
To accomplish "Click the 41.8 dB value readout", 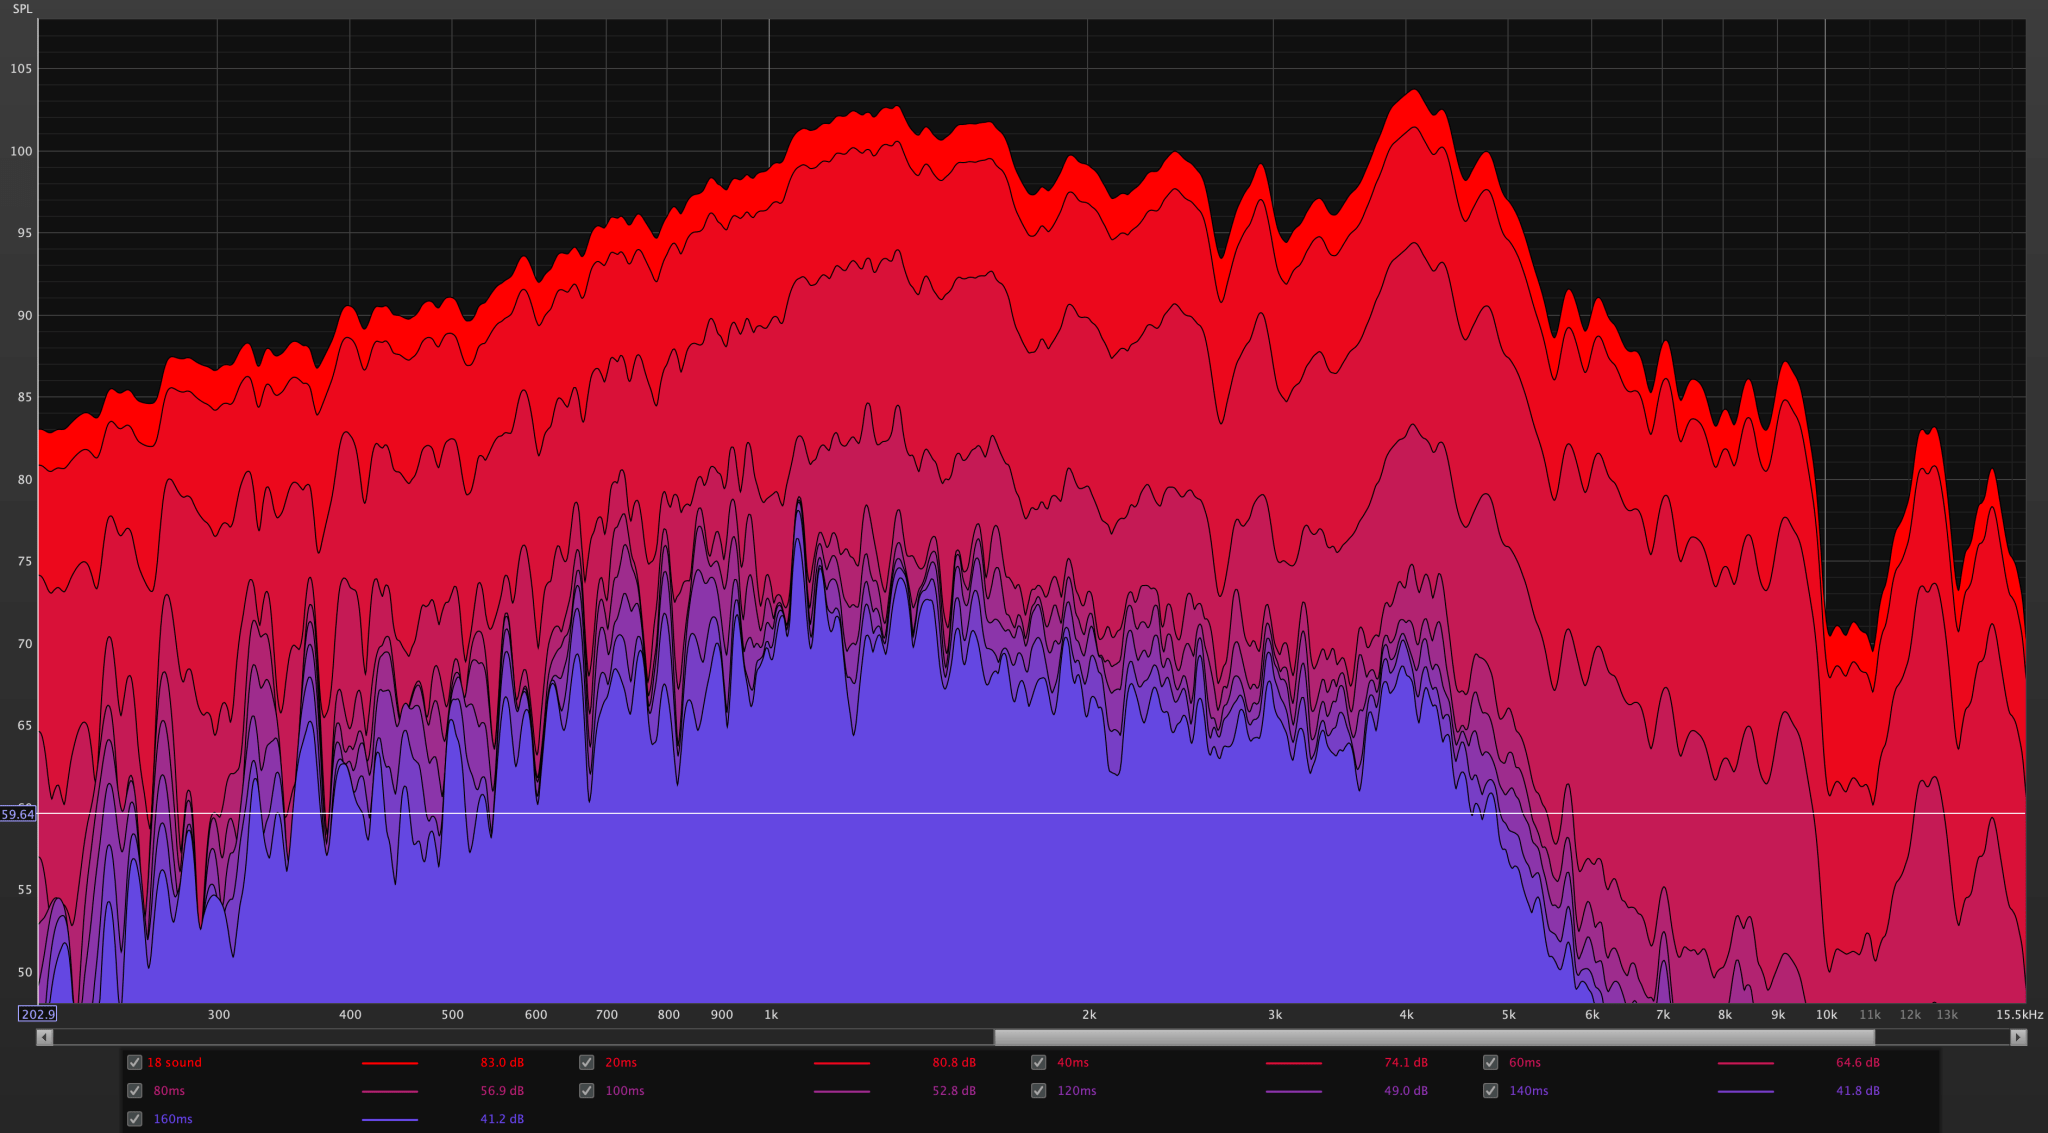I will coord(1858,1090).
